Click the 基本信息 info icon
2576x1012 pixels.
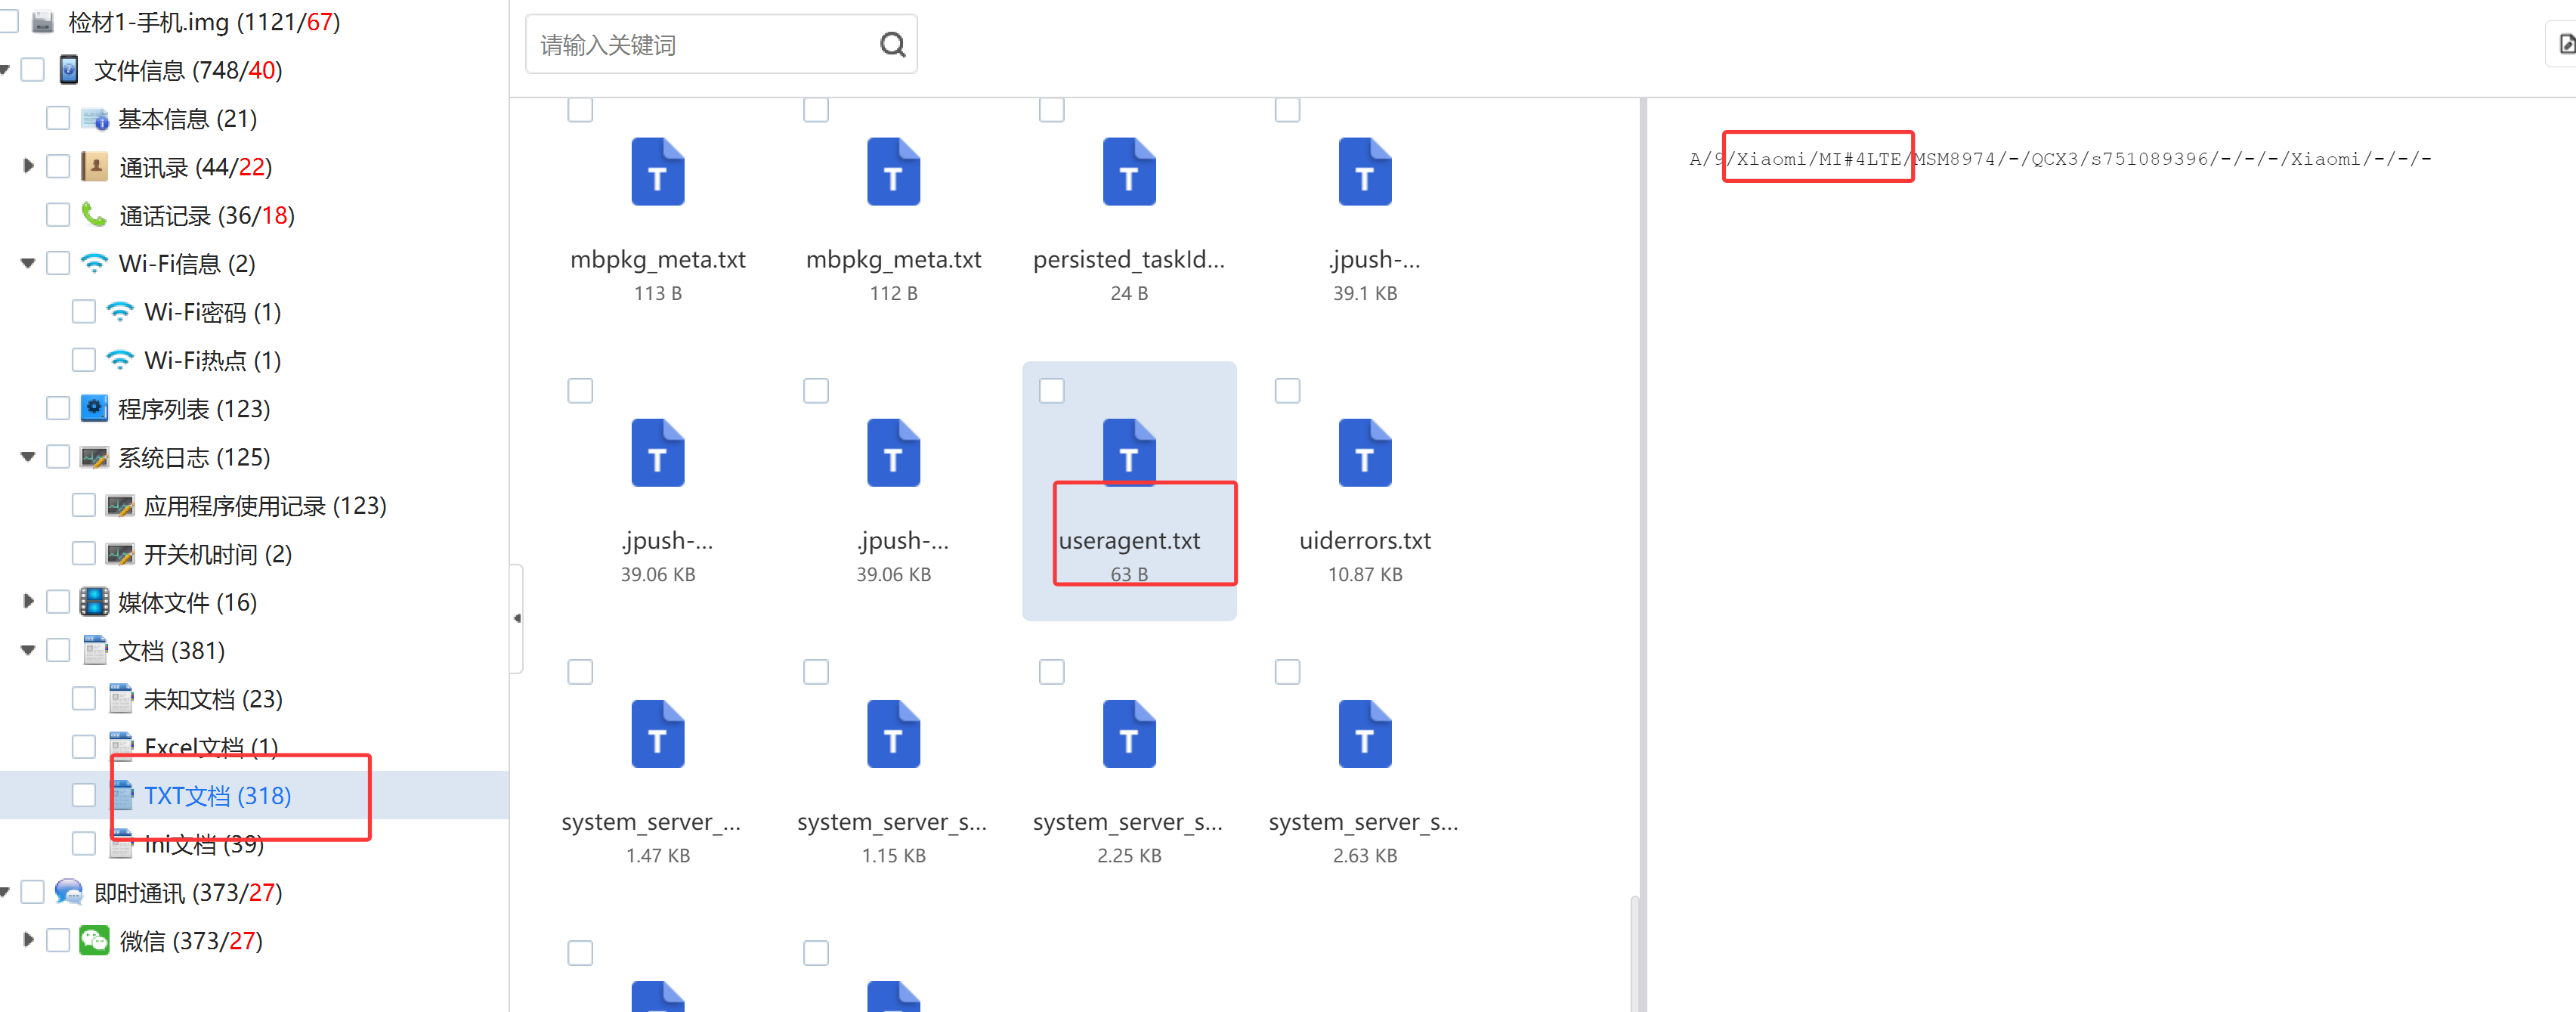coord(95,118)
